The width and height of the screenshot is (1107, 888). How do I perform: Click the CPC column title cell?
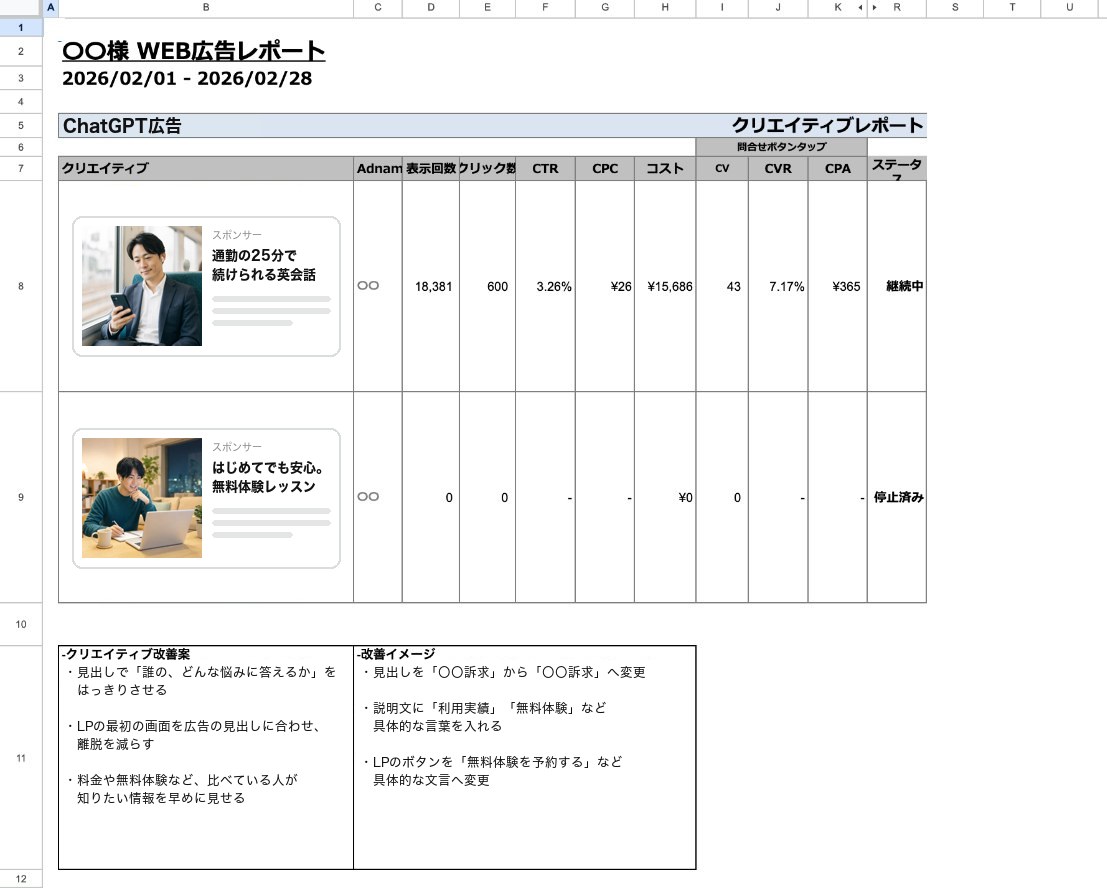[x=605, y=168]
